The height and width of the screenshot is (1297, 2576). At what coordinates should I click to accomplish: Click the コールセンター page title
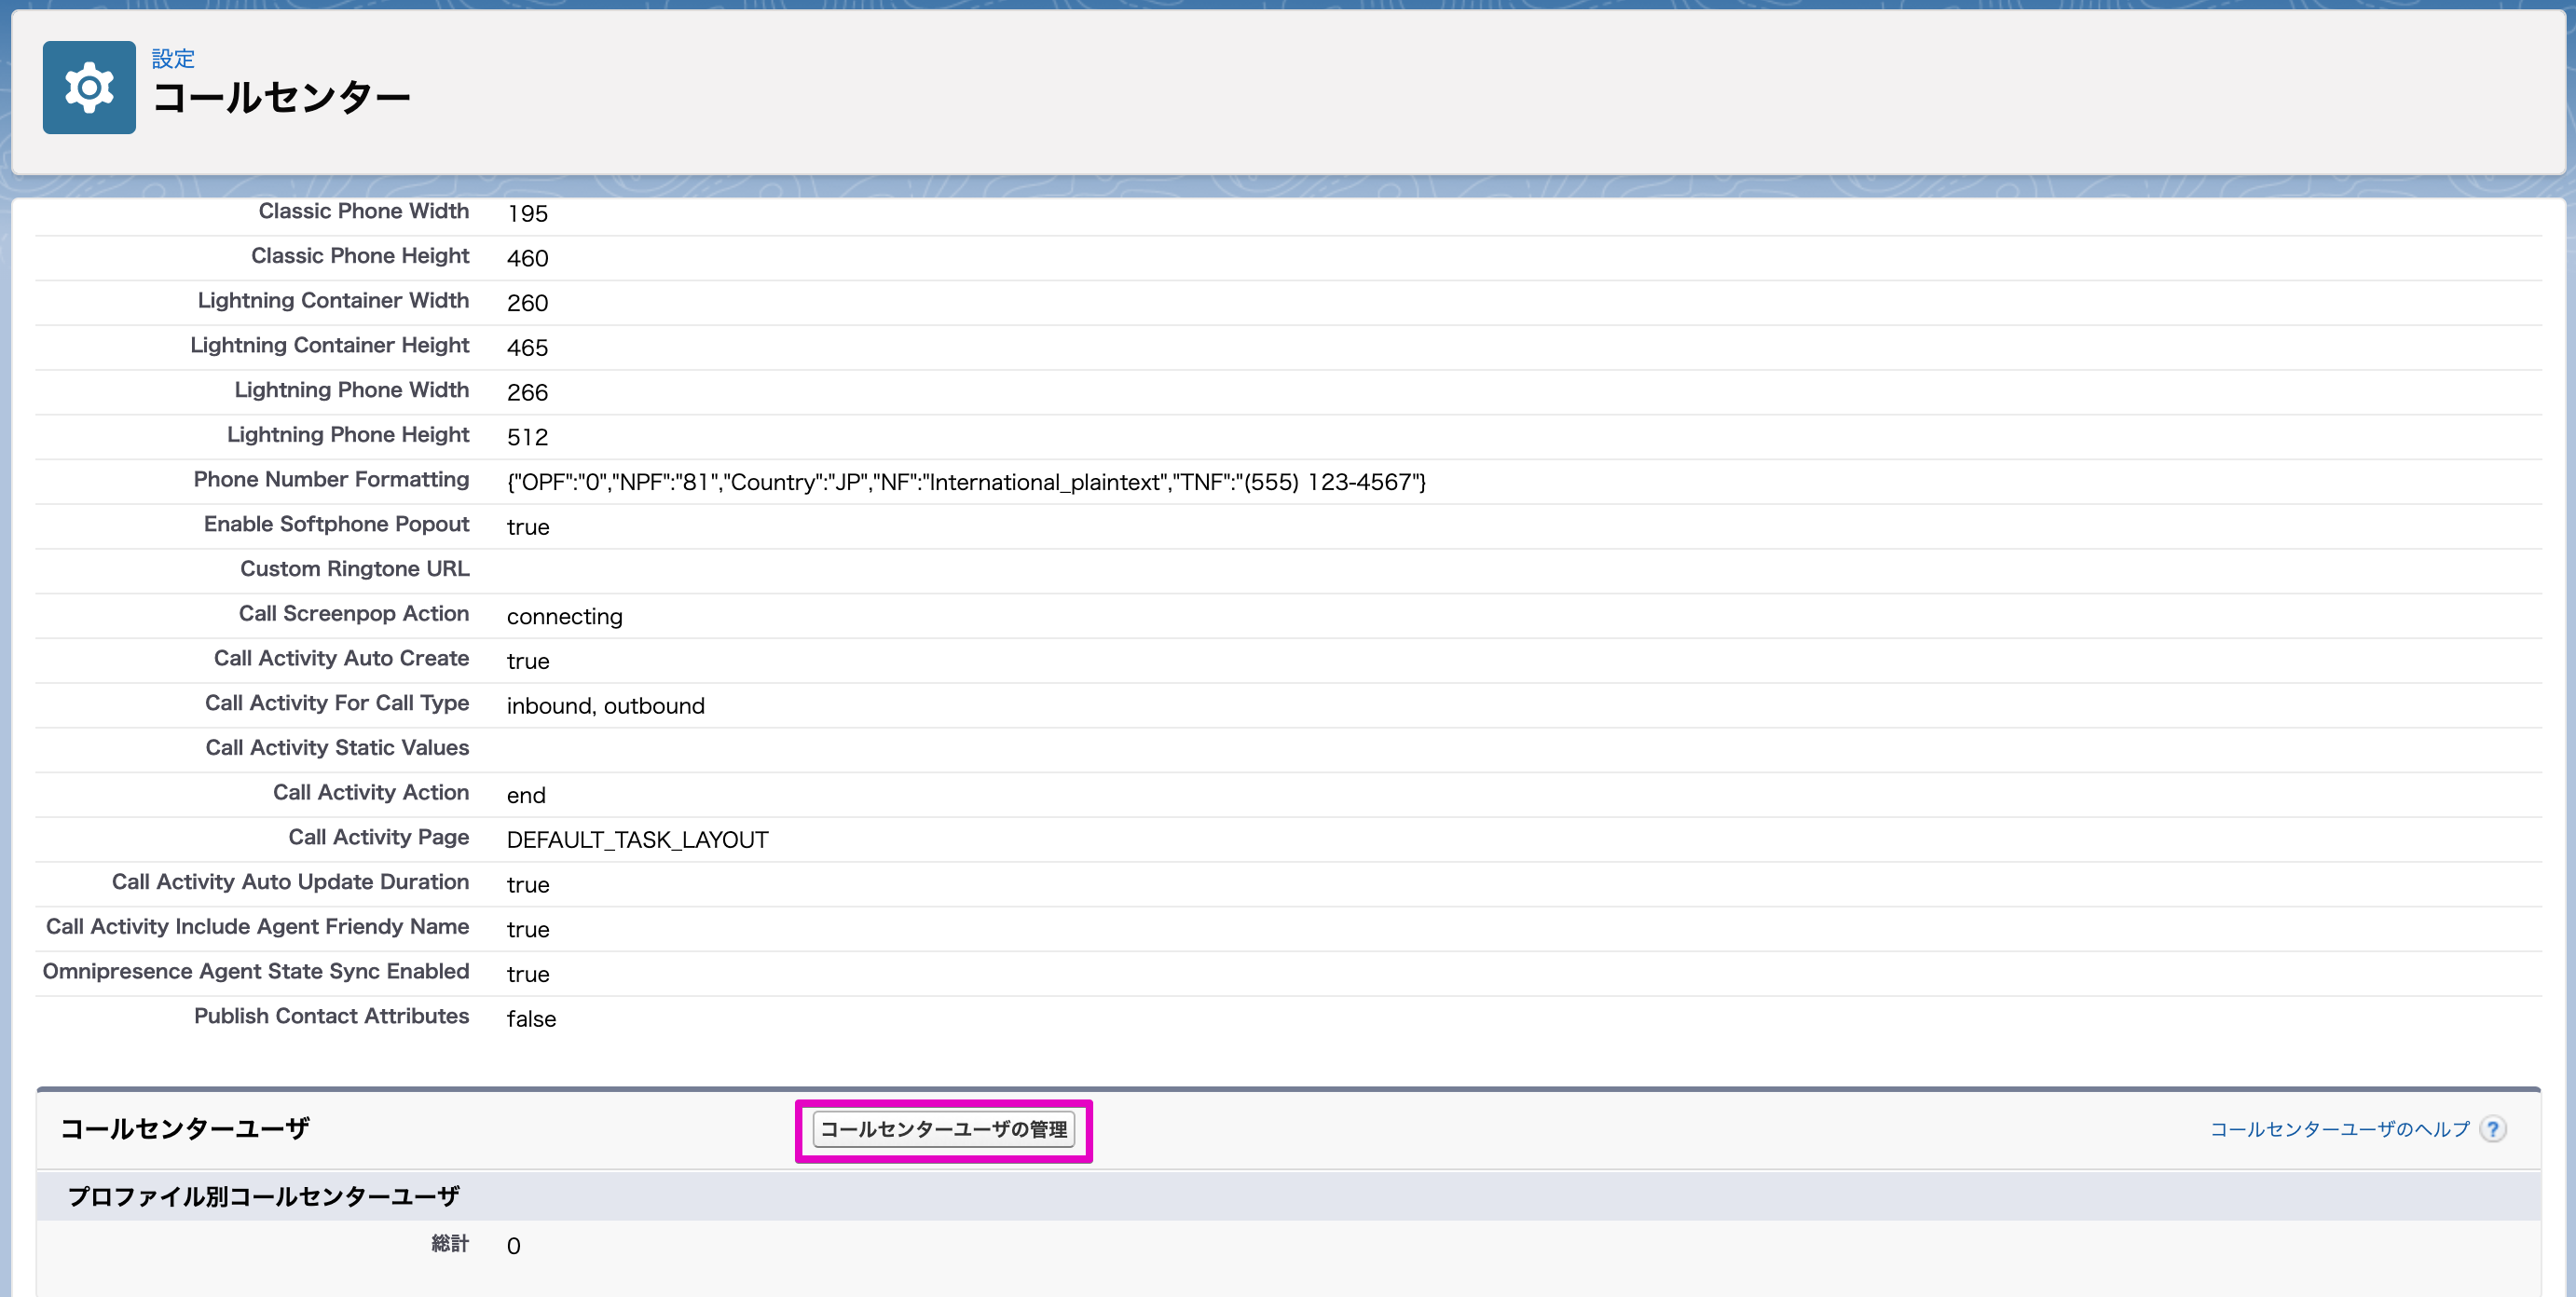(281, 96)
